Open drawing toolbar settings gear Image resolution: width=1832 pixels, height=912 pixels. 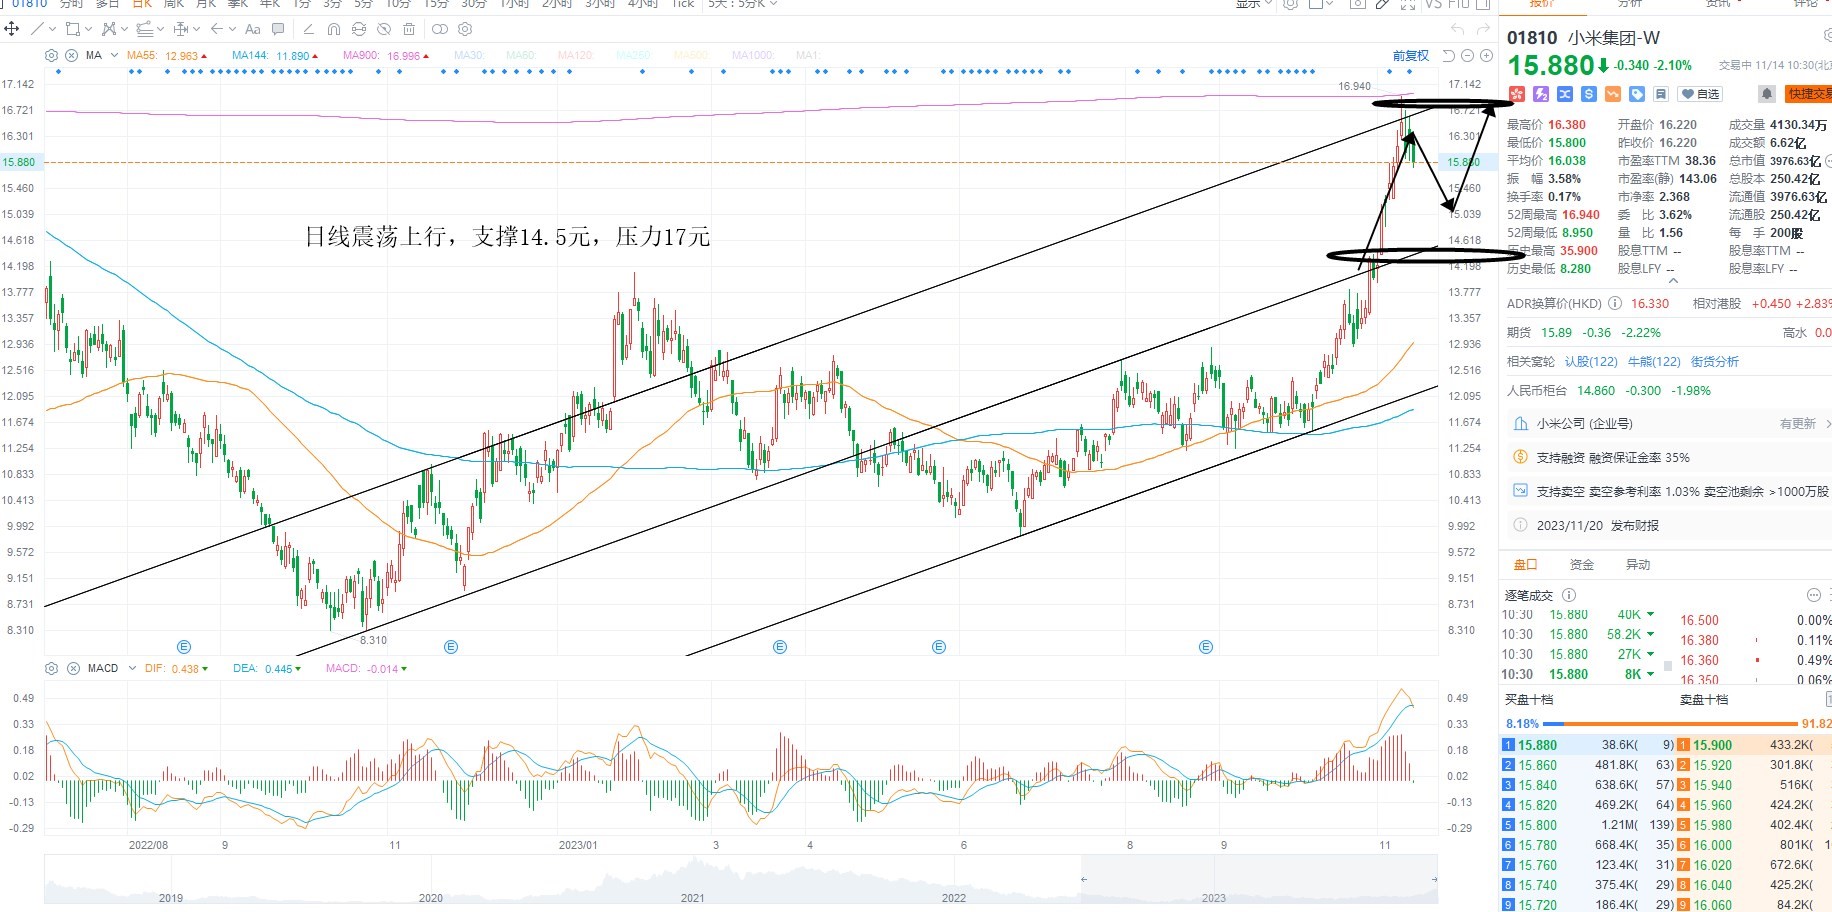465,29
